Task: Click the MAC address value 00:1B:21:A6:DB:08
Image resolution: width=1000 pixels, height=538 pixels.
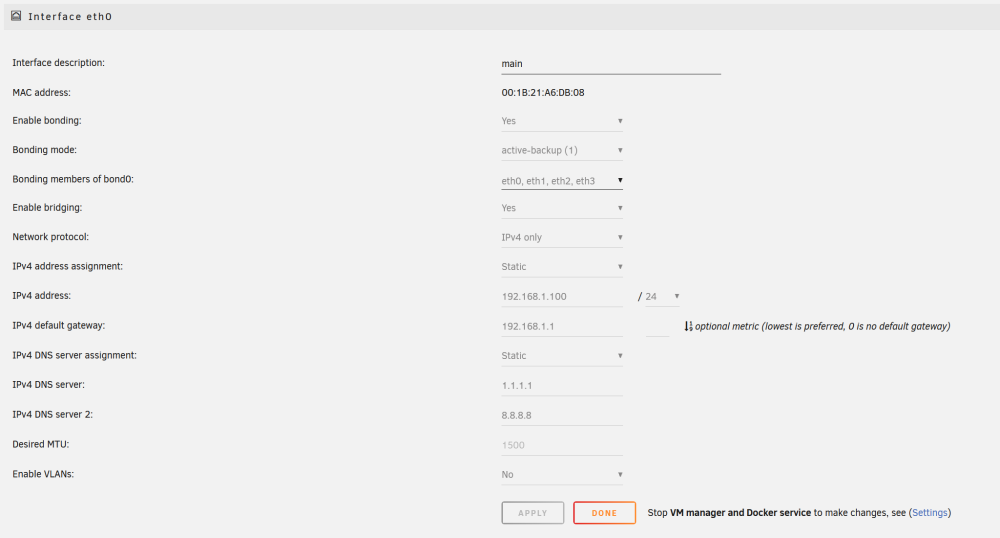Action: click(543, 92)
